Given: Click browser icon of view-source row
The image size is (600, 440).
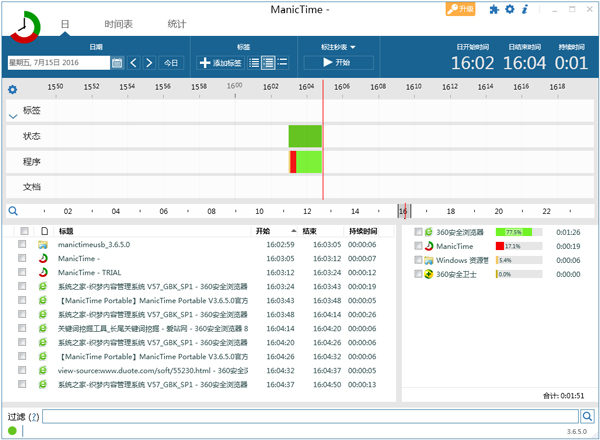Looking at the screenshot, I should point(43,370).
